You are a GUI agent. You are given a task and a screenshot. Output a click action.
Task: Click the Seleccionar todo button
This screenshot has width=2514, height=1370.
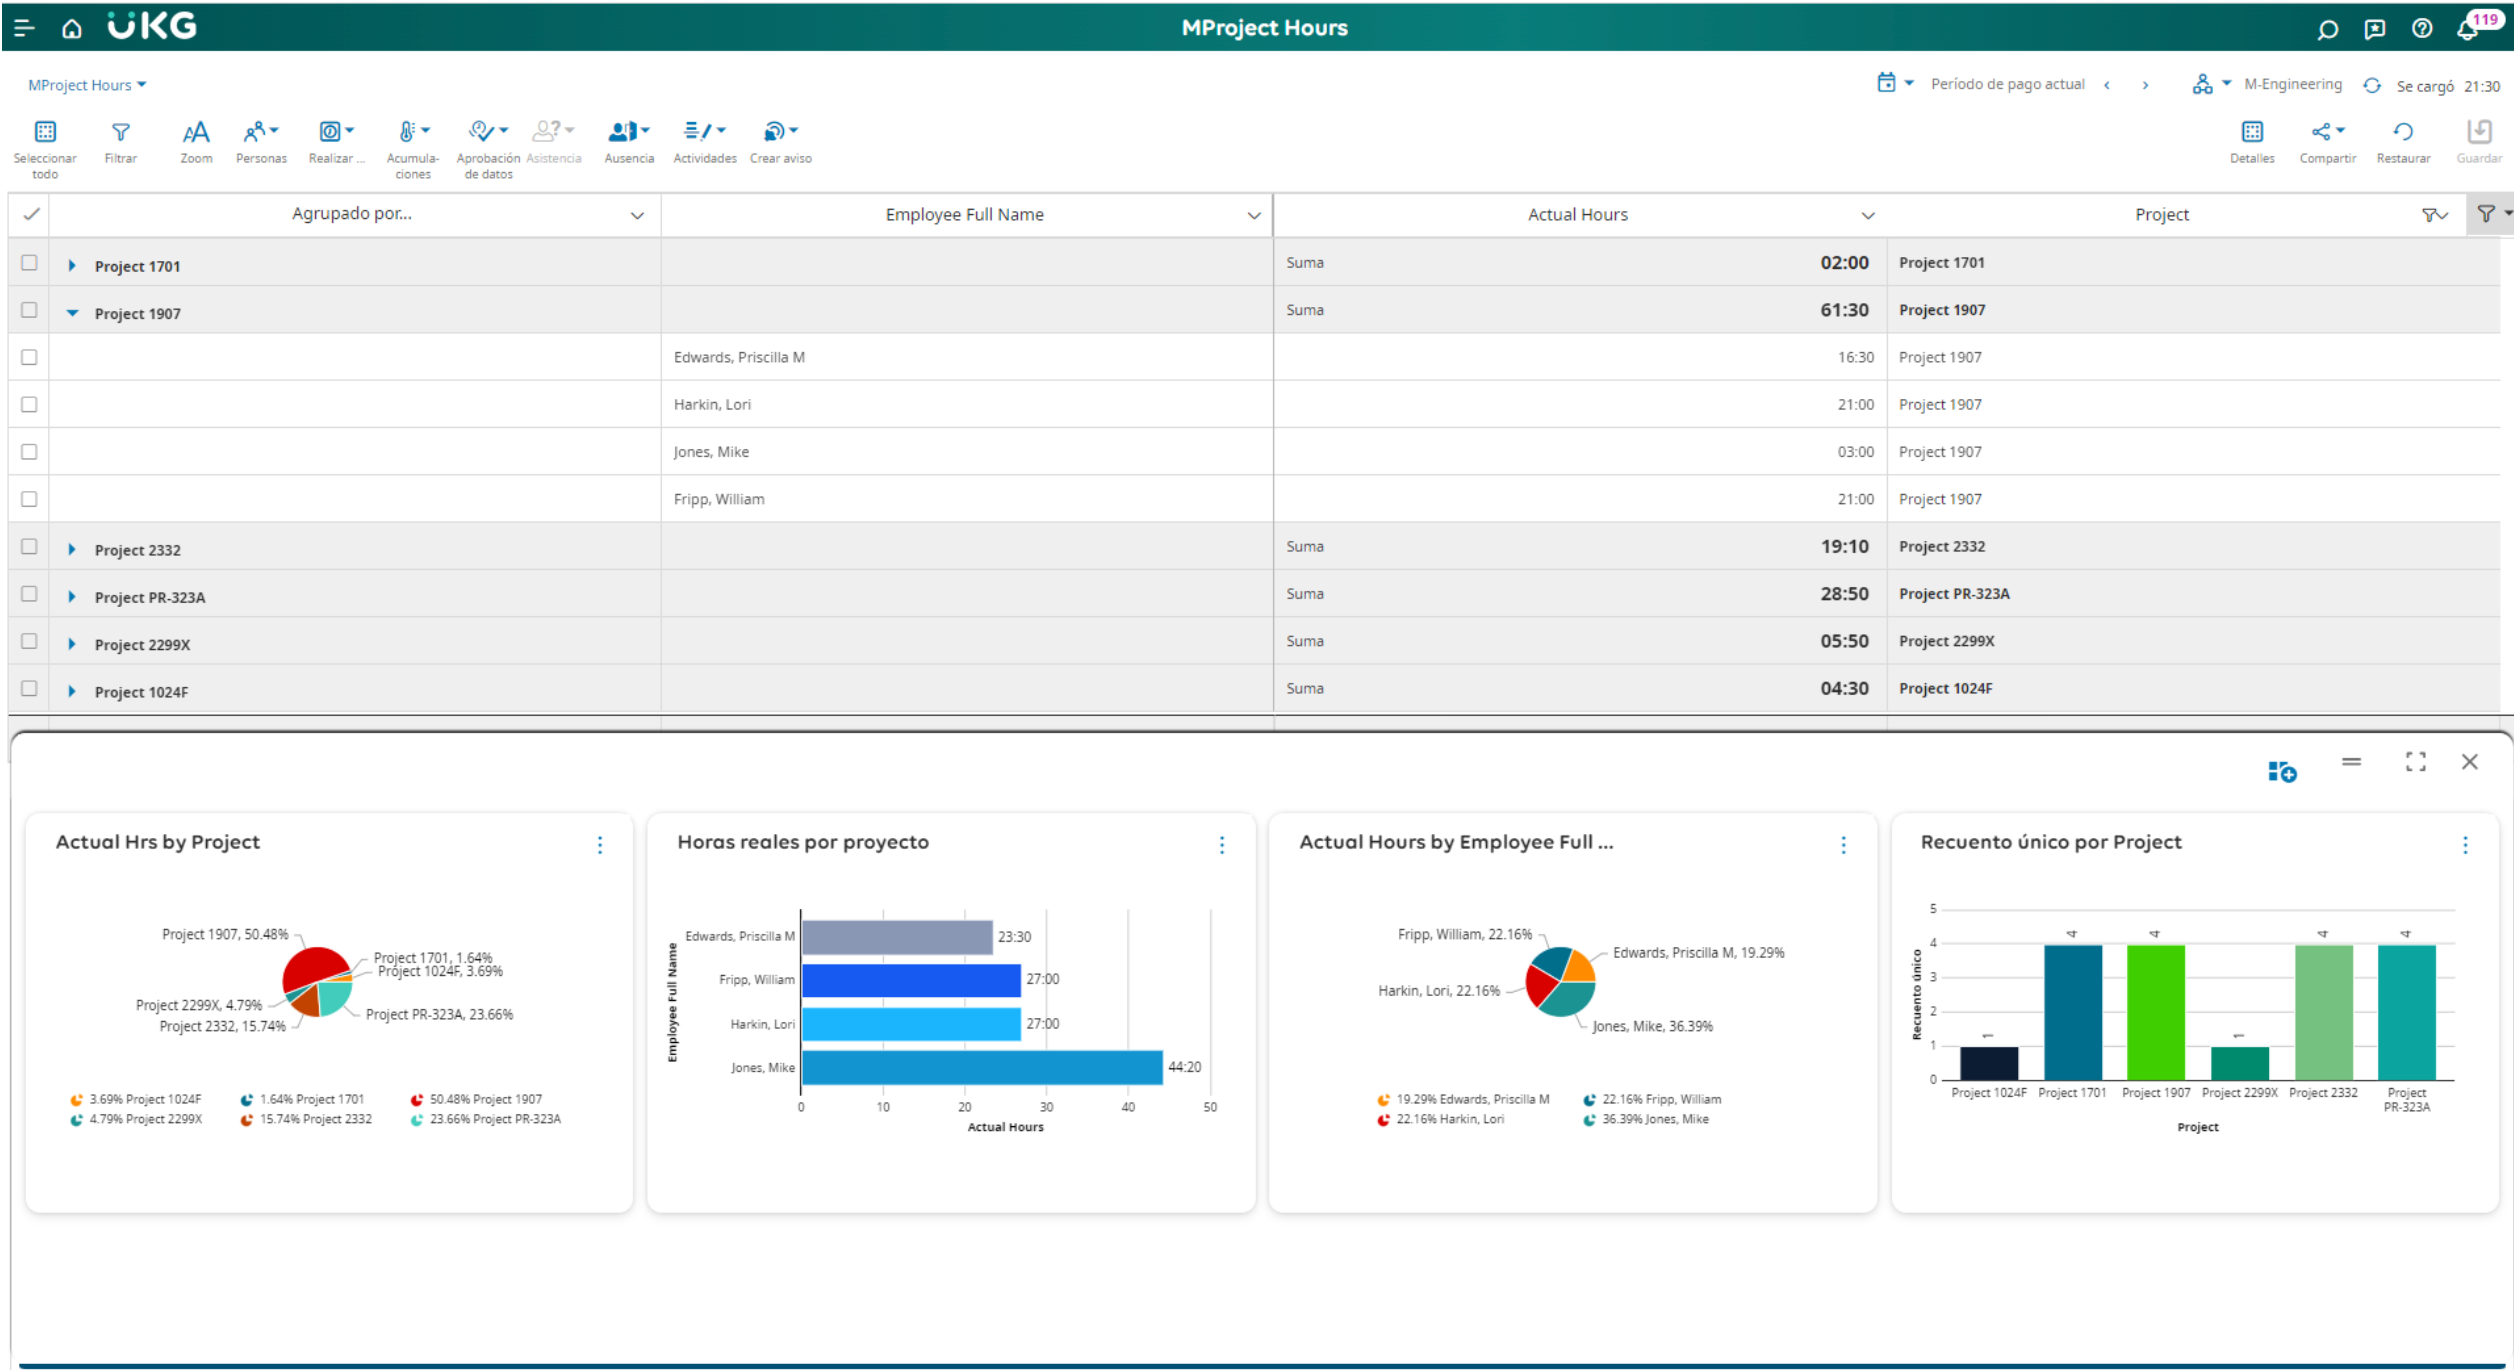(x=45, y=133)
